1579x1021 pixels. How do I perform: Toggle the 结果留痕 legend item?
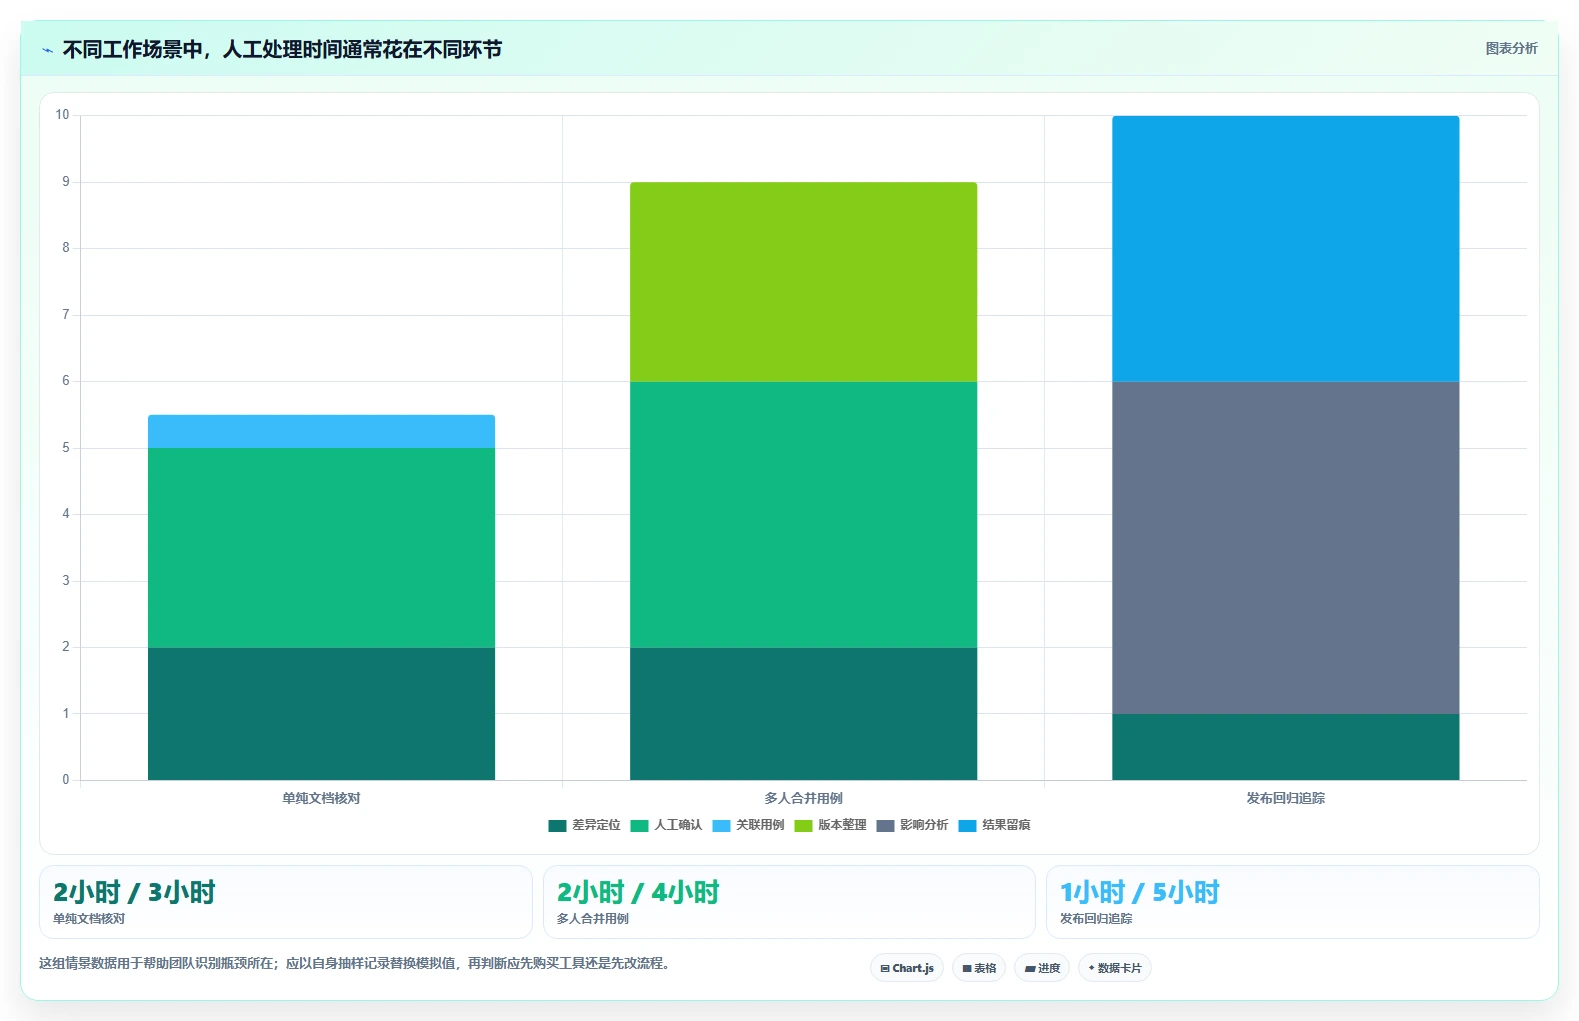(994, 825)
